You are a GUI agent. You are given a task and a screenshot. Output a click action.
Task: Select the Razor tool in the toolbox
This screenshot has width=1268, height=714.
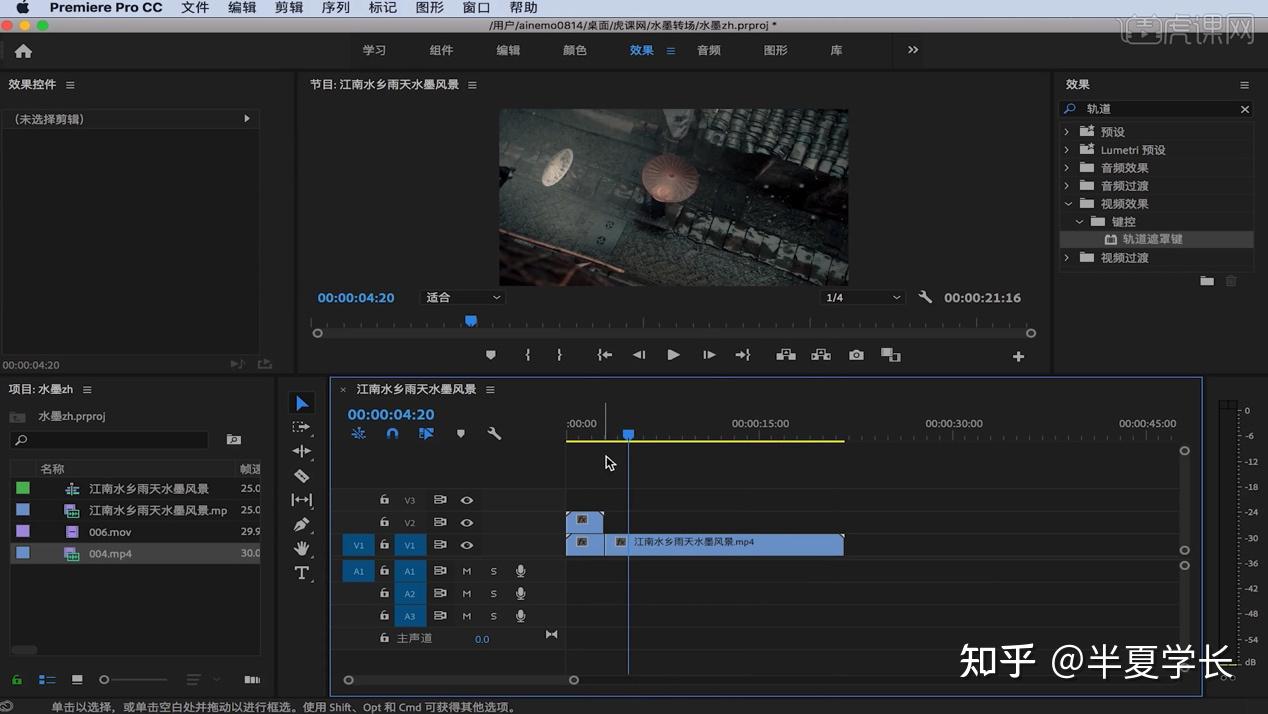[301, 476]
